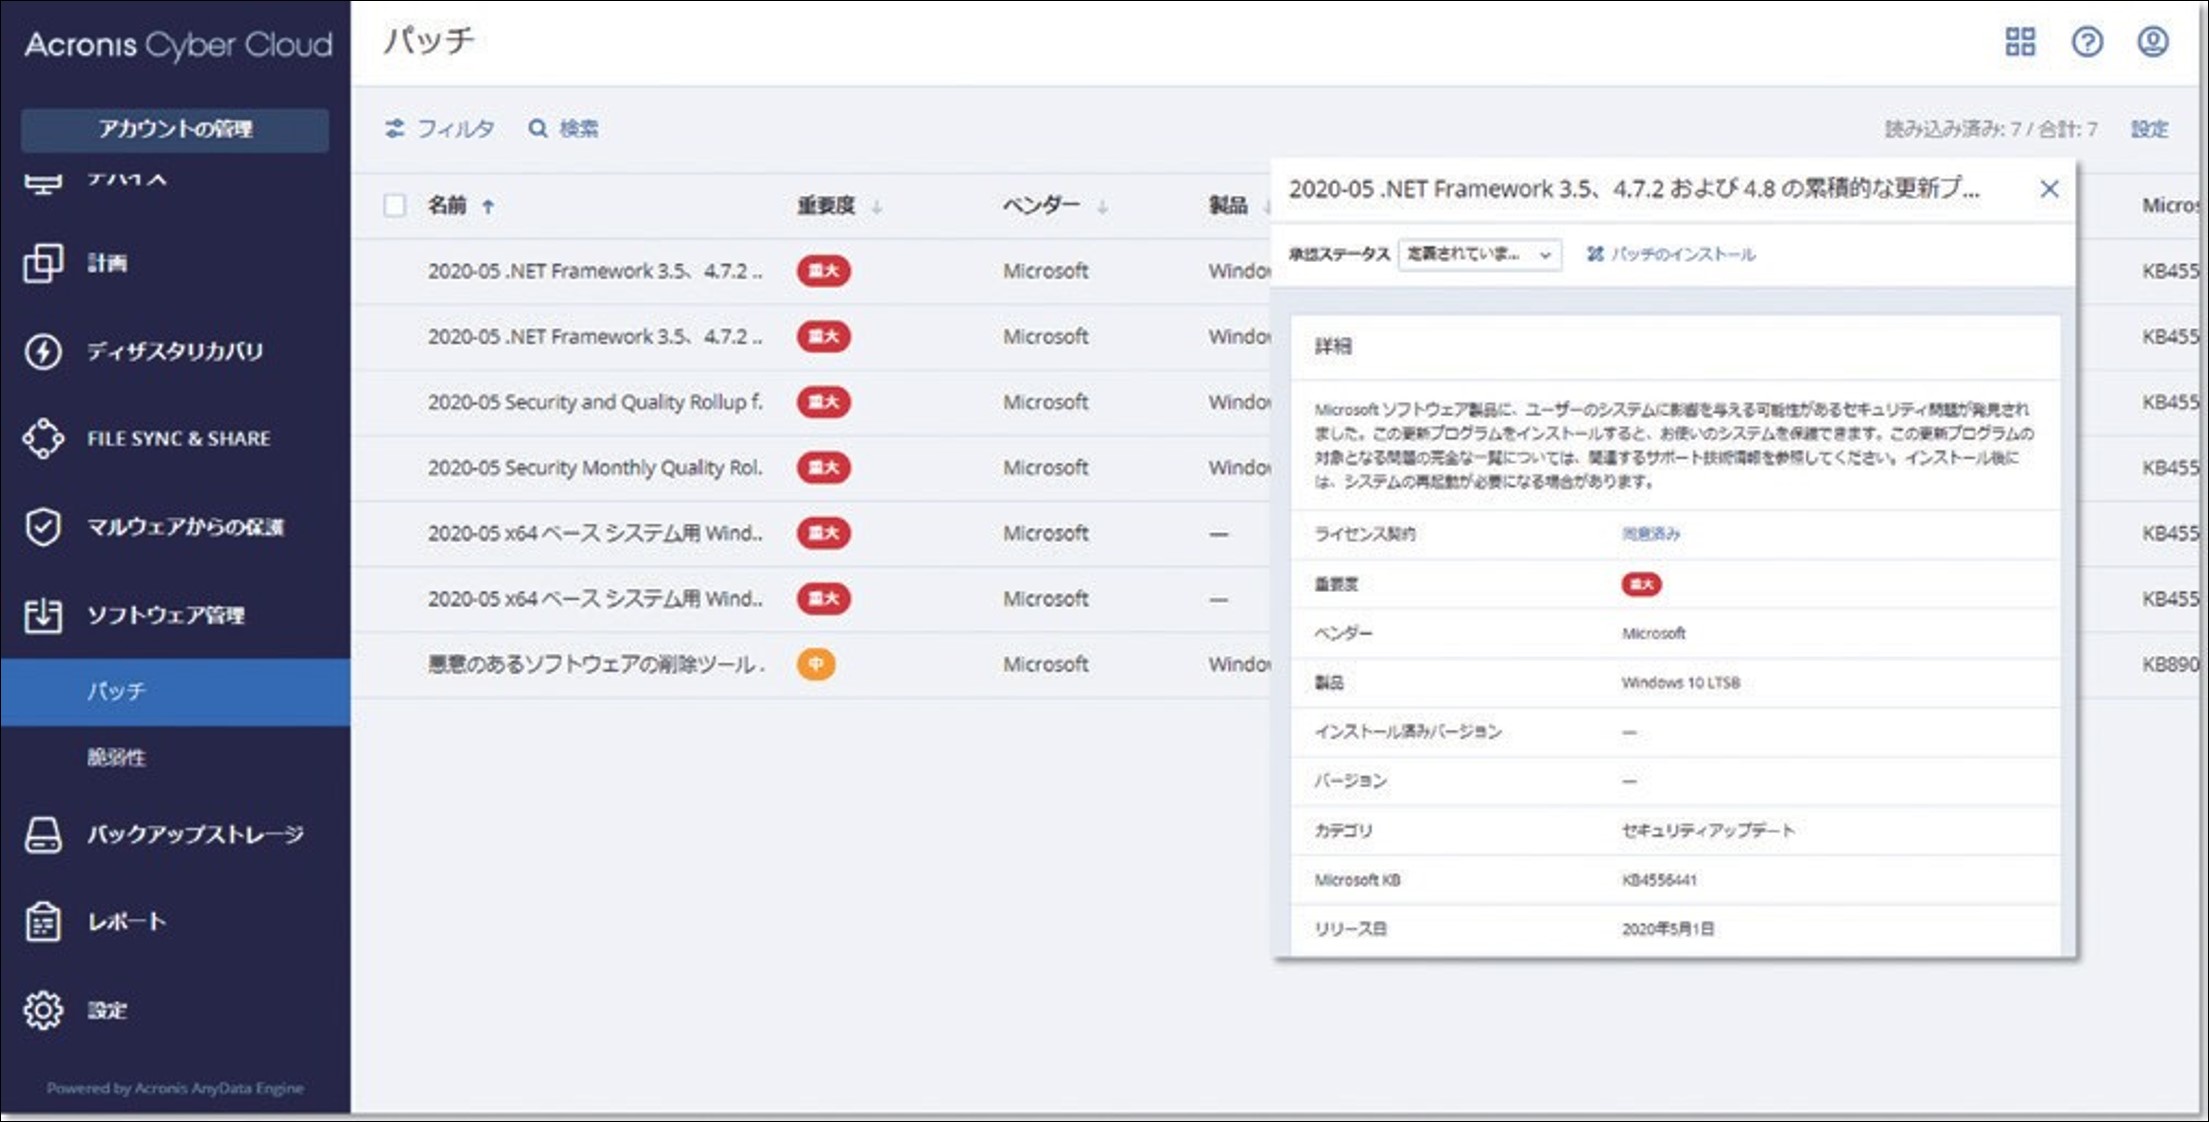This screenshot has width=2209, height=1122.
Task: Click フィルタ button label
Action: (x=456, y=128)
